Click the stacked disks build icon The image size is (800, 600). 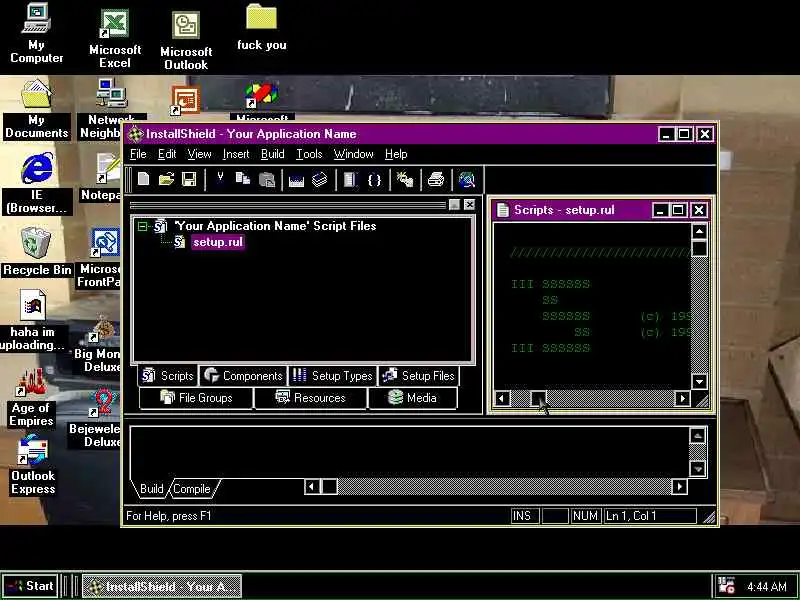(319, 180)
